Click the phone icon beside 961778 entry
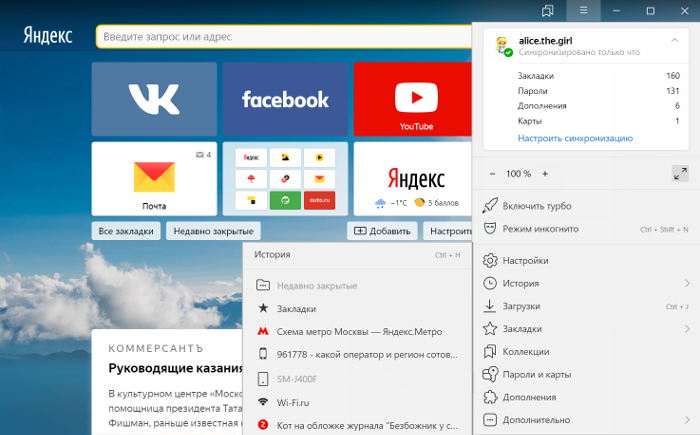 coord(263,354)
